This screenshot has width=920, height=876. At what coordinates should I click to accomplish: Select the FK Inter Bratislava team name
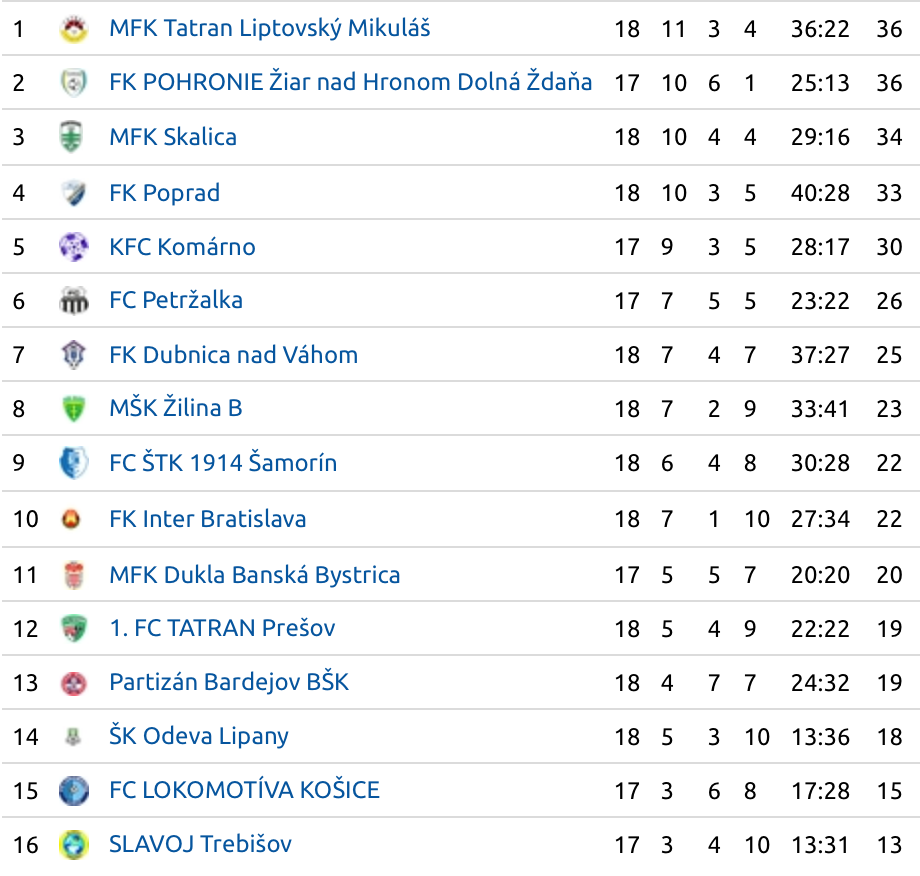[208, 519]
